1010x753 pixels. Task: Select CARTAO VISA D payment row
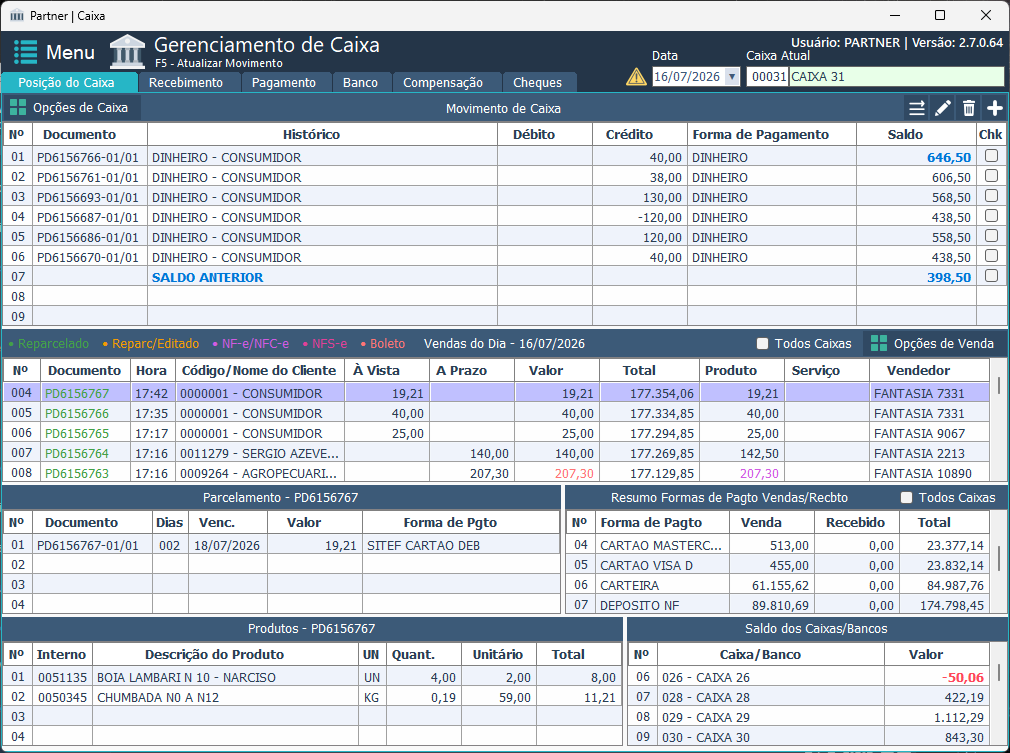point(778,565)
